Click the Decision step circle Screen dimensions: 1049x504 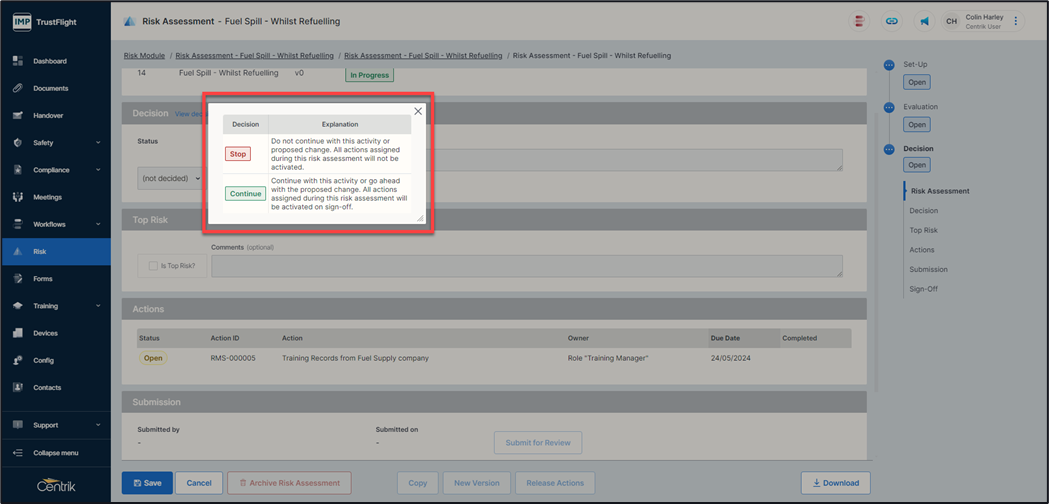click(x=888, y=149)
